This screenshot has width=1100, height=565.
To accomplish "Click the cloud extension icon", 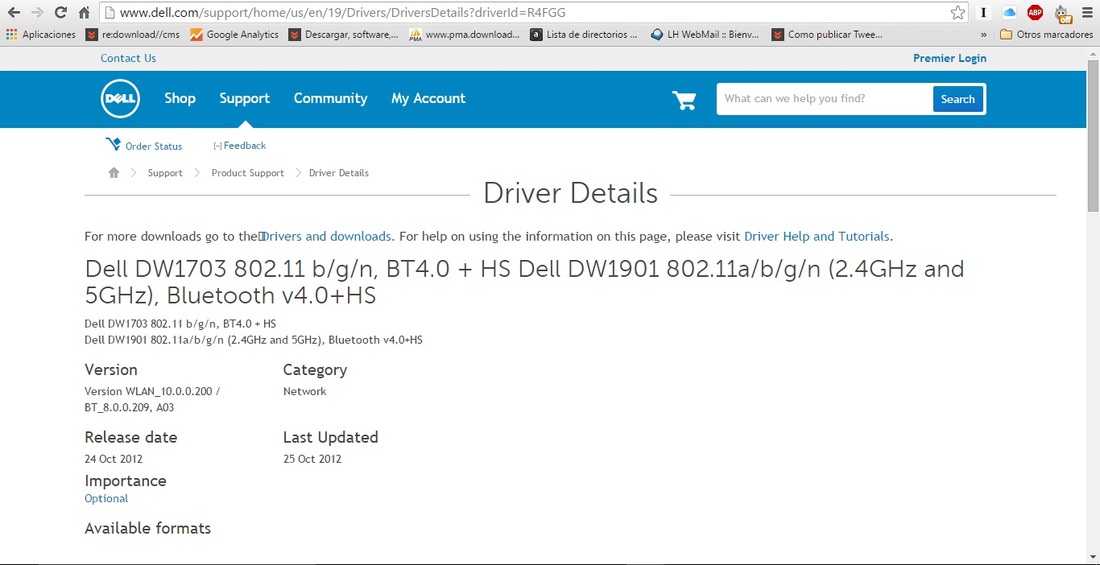I will [x=1010, y=12].
